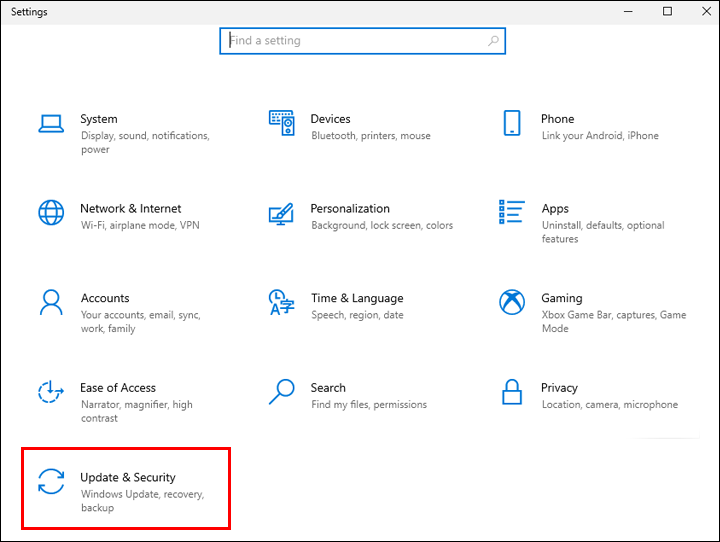Open the Apps list icon
Screen dimensions: 720x542
512,212
